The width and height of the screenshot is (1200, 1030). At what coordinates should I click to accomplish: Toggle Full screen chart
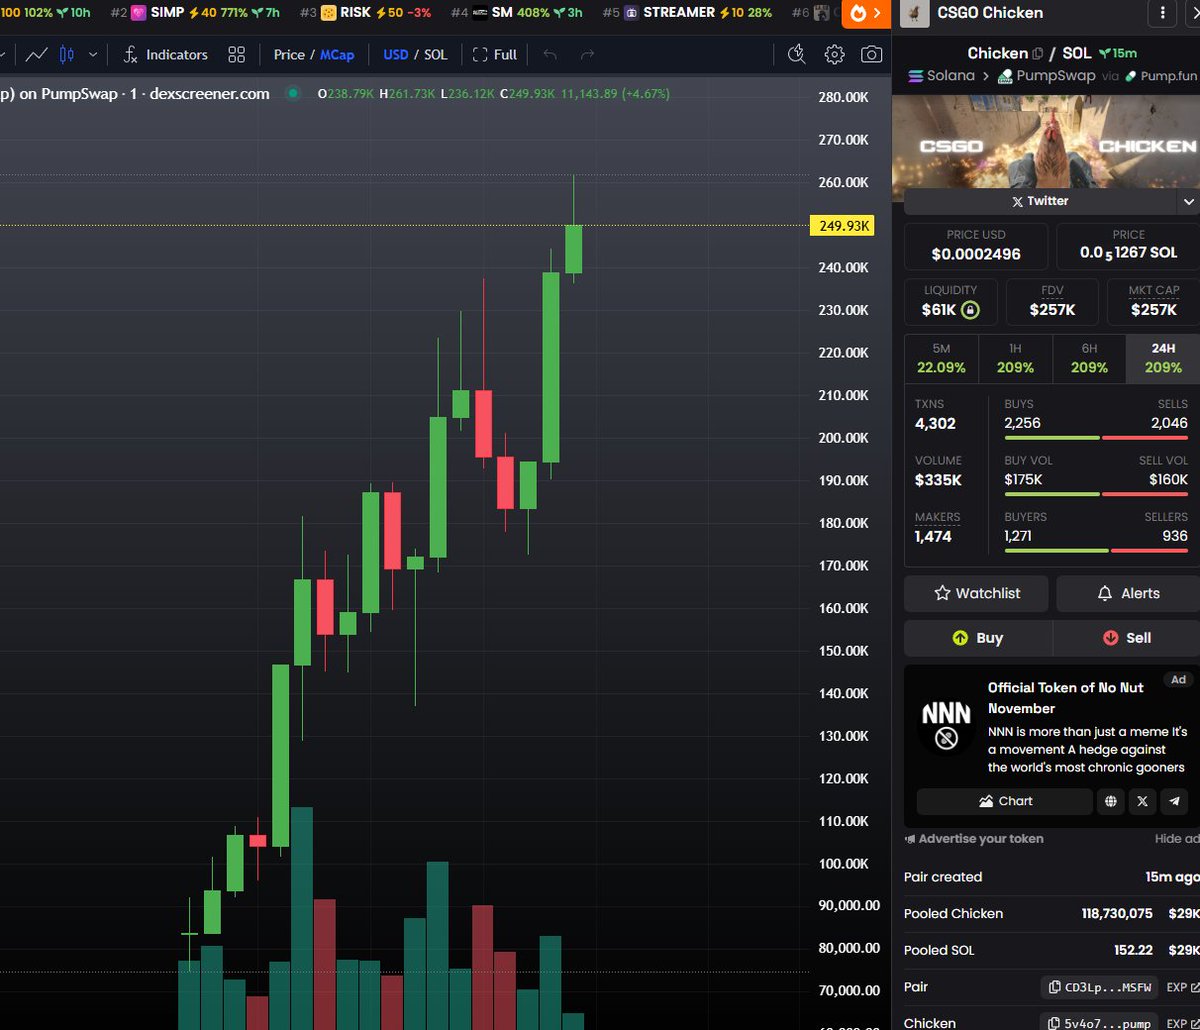pyautogui.click(x=495, y=54)
